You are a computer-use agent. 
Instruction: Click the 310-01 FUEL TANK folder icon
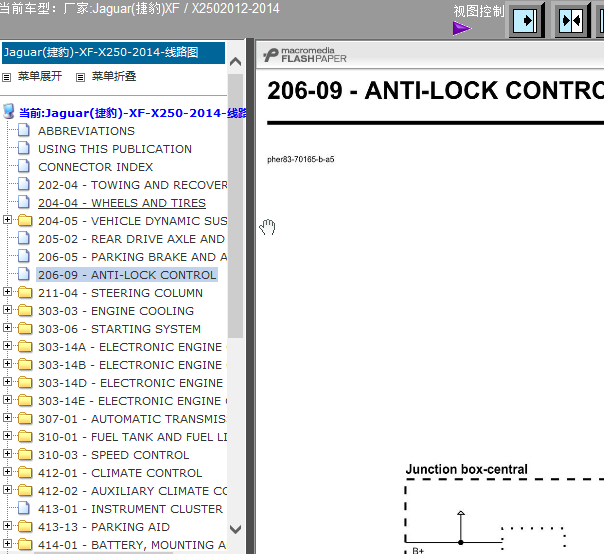[25, 436]
